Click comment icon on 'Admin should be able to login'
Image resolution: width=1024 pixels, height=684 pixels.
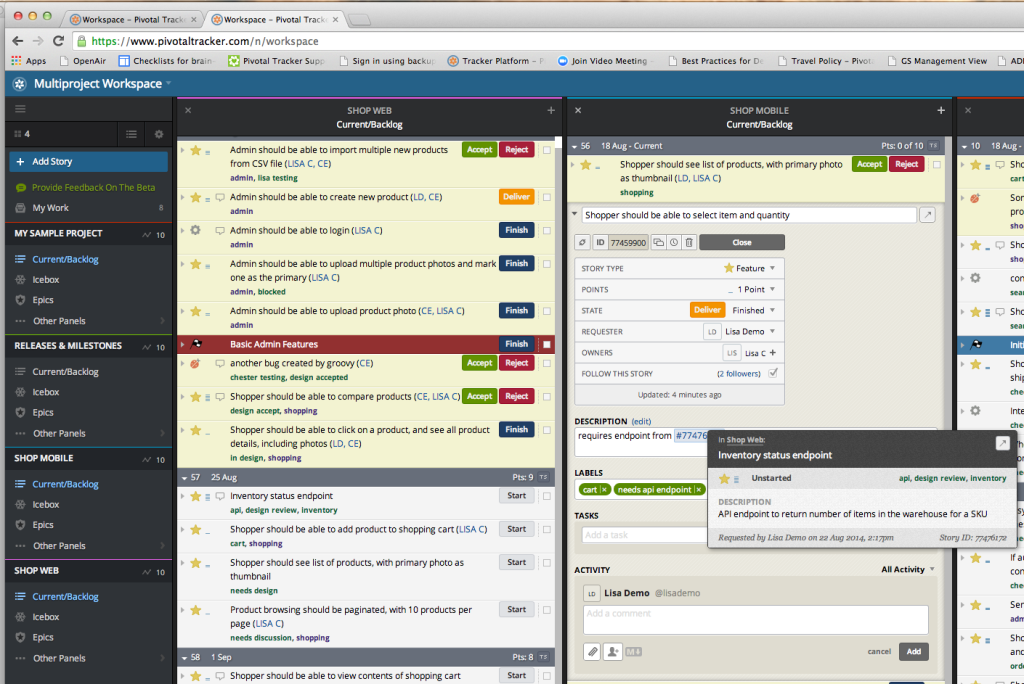(x=220, y=231)
